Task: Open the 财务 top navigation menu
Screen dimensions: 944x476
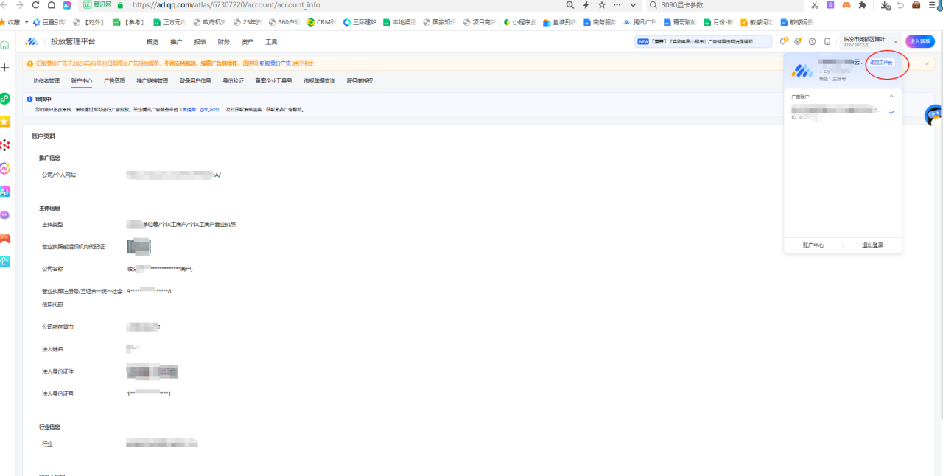Action: 223,41
